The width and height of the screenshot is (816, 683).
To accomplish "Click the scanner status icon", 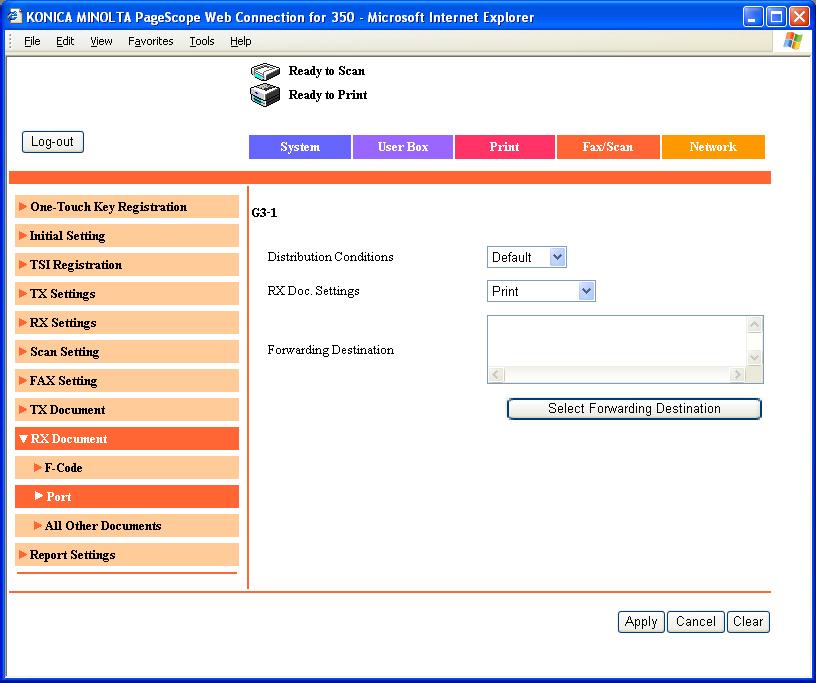I will tap(264, 71).
